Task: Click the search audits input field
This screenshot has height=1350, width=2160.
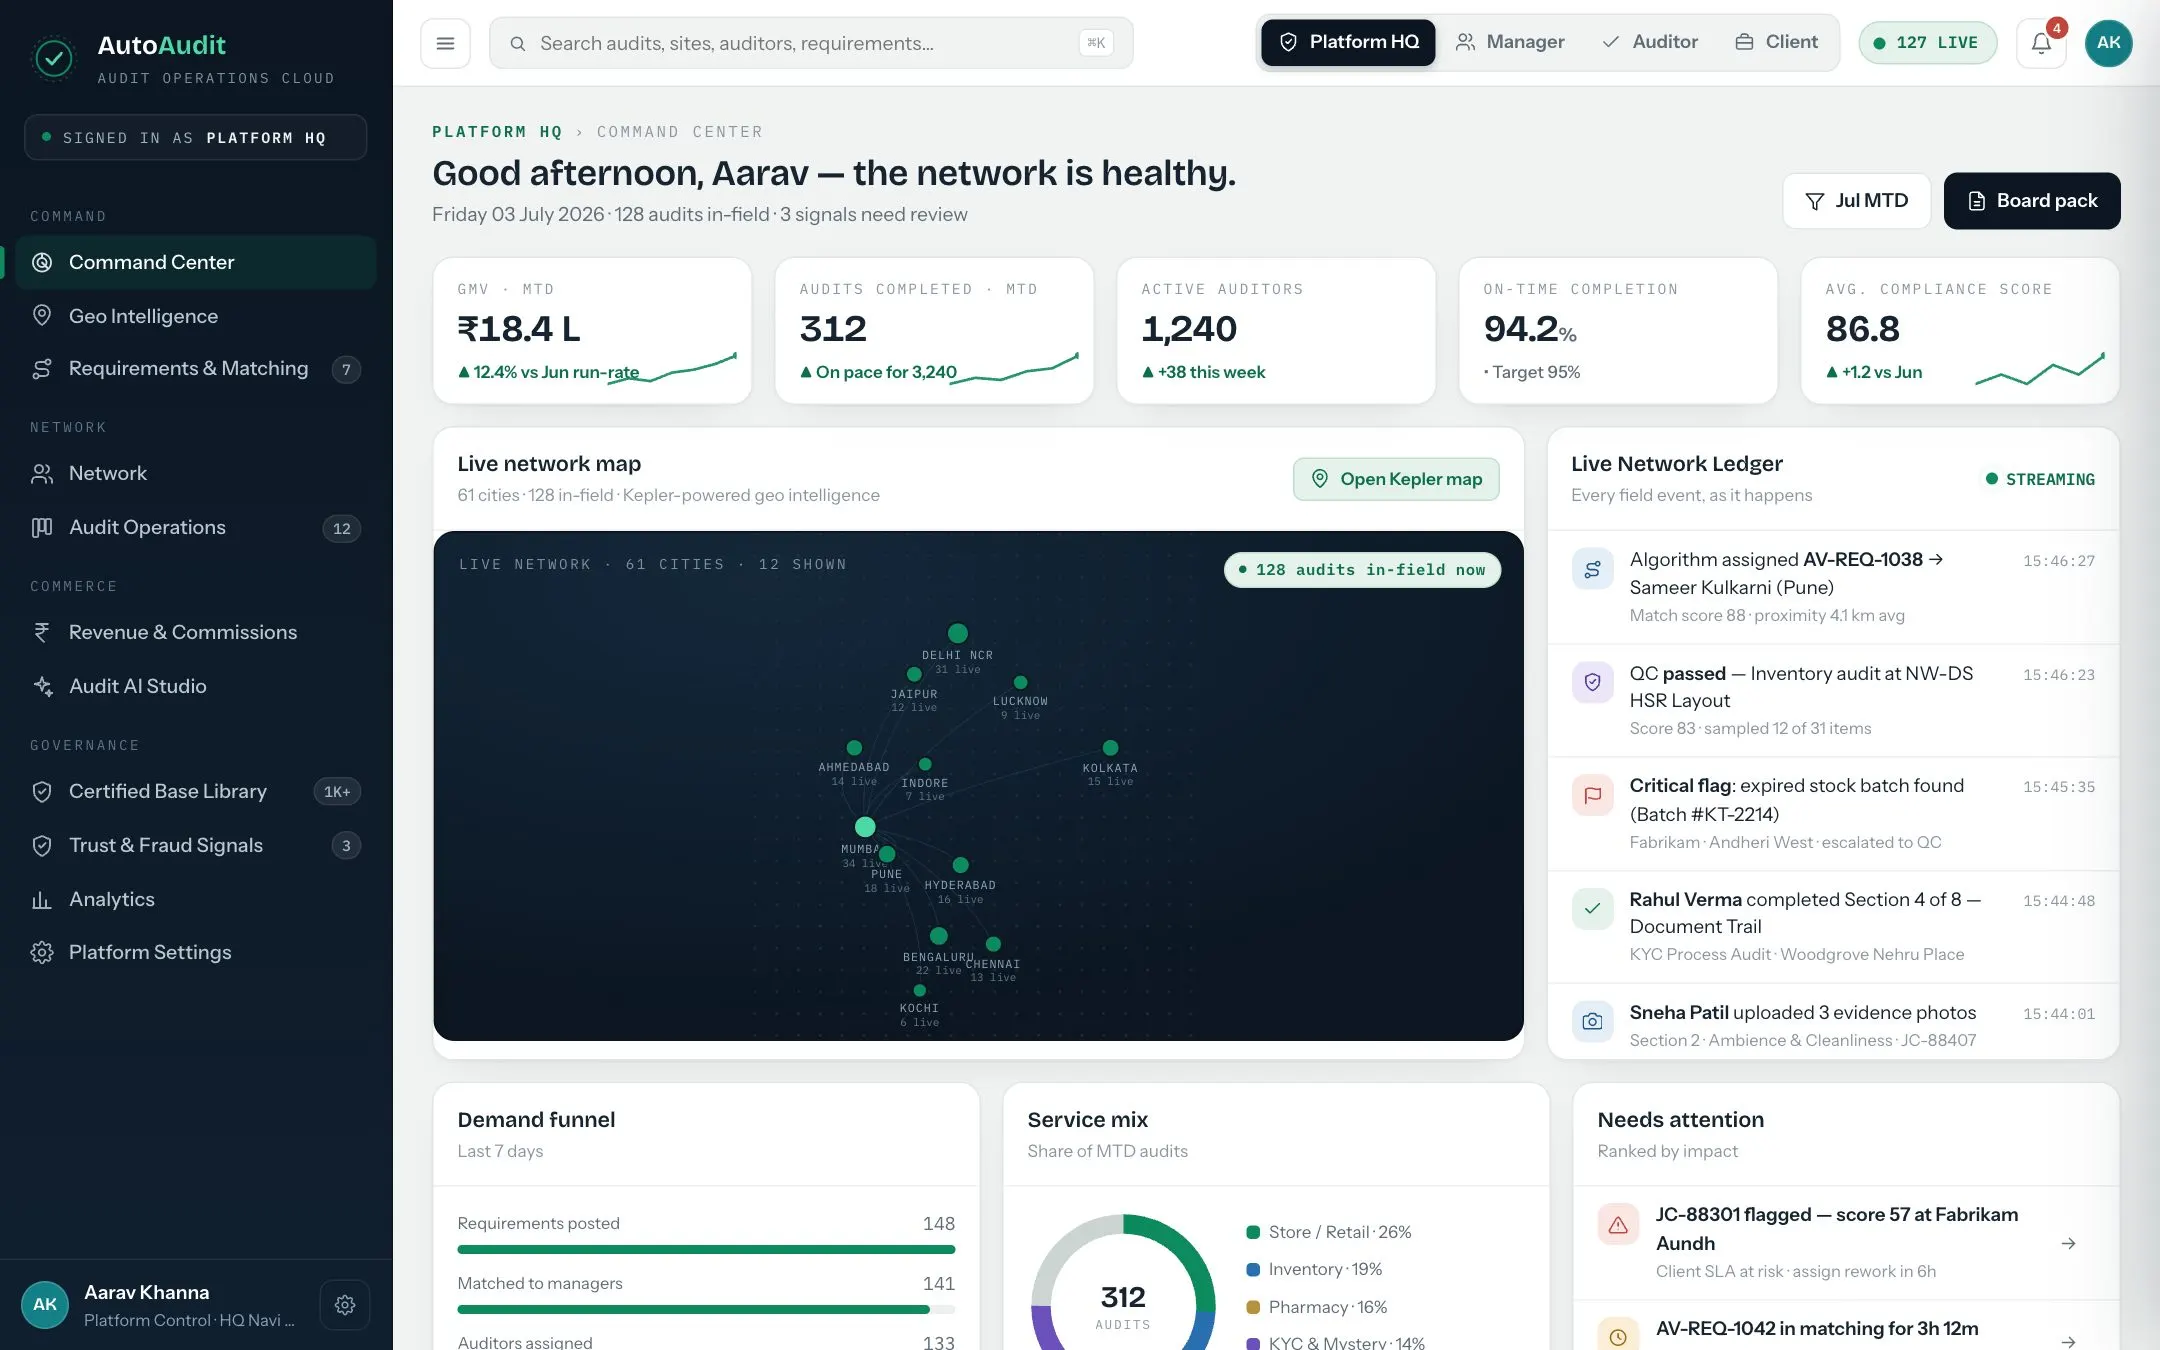Action: tap(811, 43)
